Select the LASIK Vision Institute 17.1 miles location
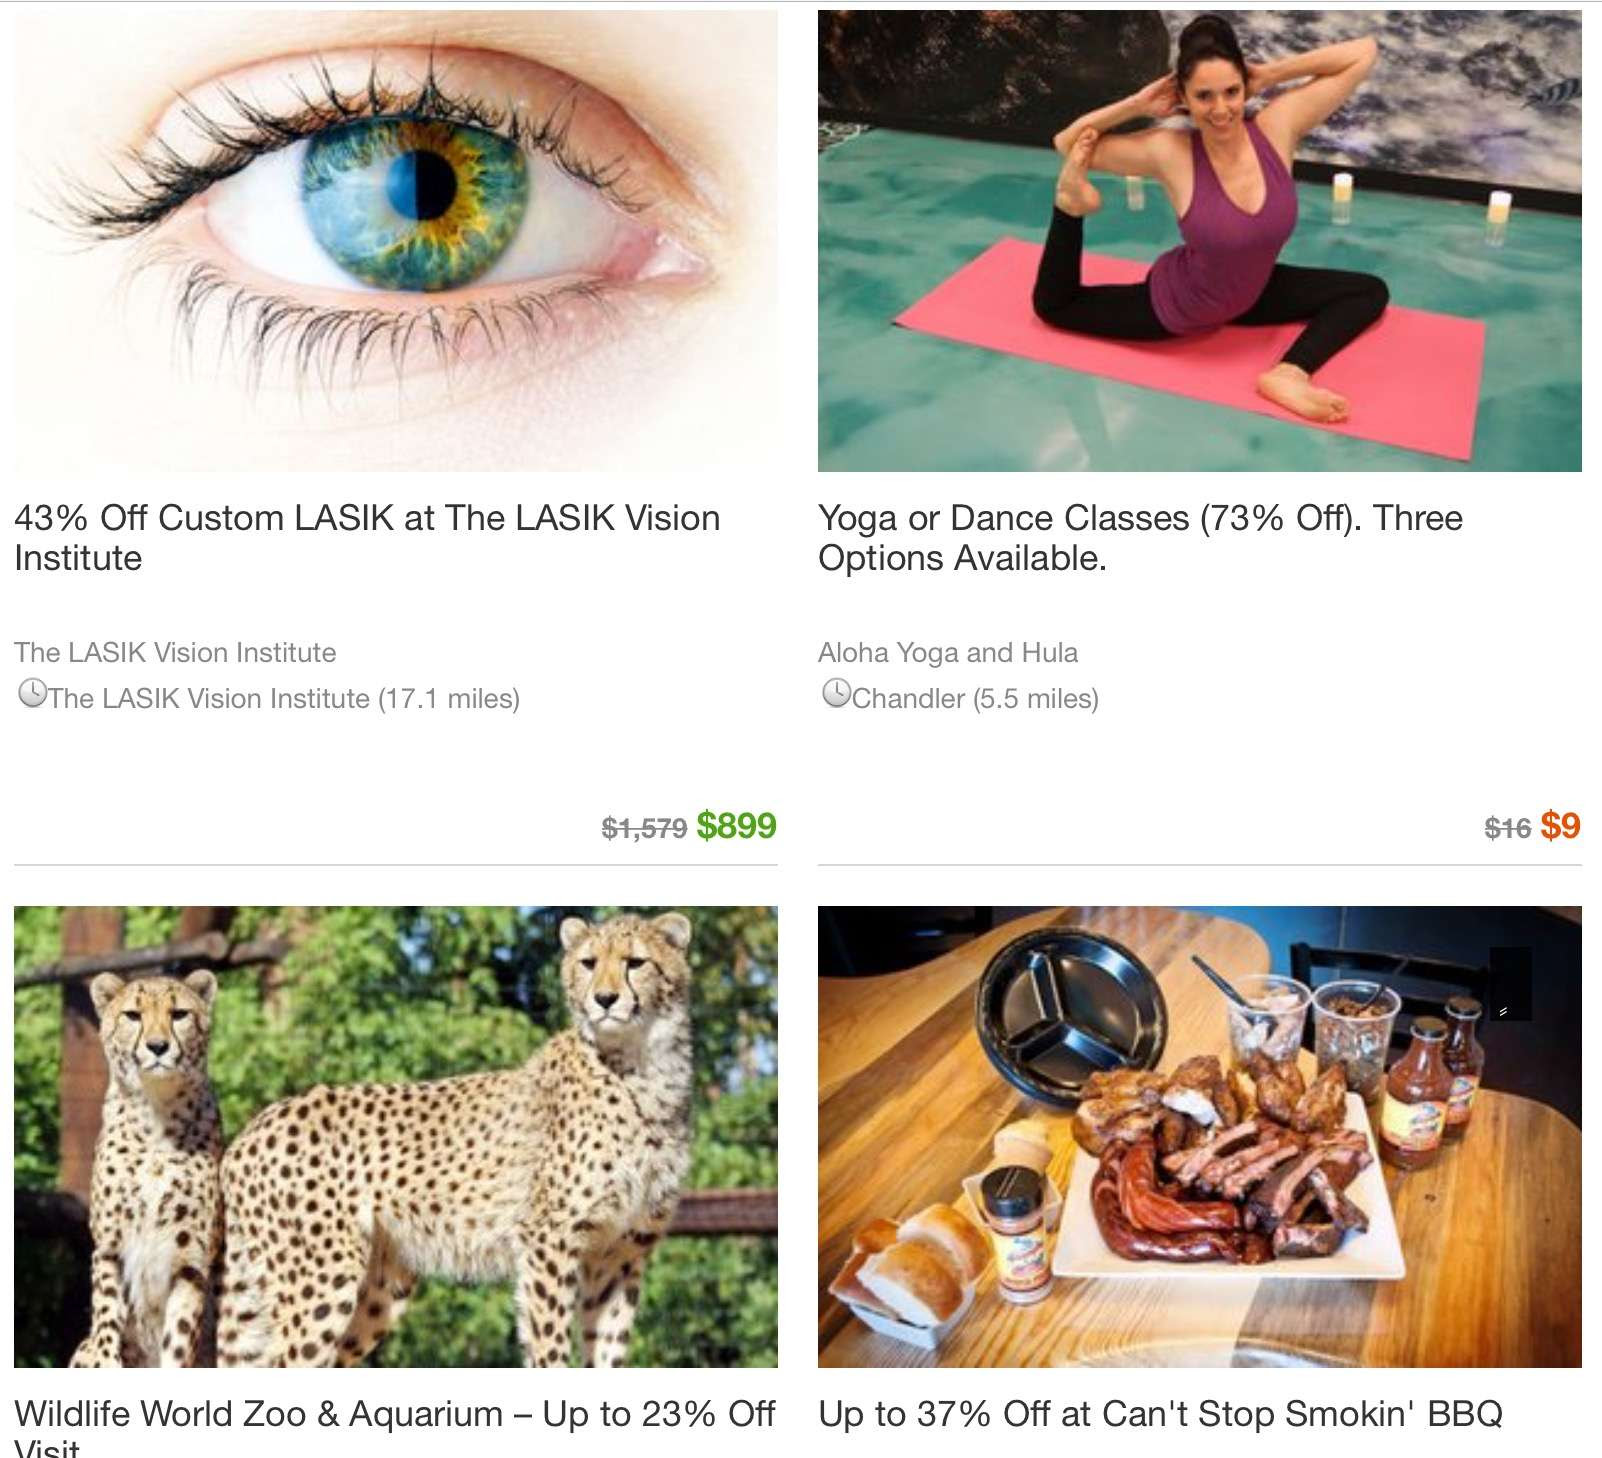 [x=284, y=698]
